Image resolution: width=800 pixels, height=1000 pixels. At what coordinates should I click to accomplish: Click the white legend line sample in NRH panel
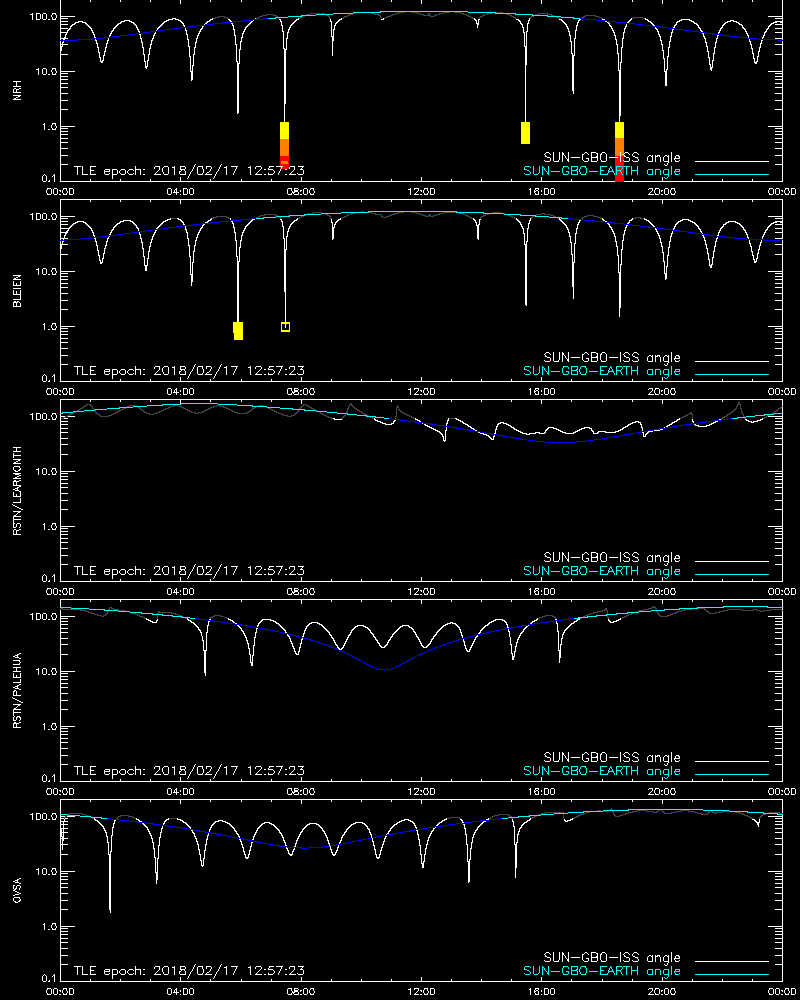click(x=732, y=161)
